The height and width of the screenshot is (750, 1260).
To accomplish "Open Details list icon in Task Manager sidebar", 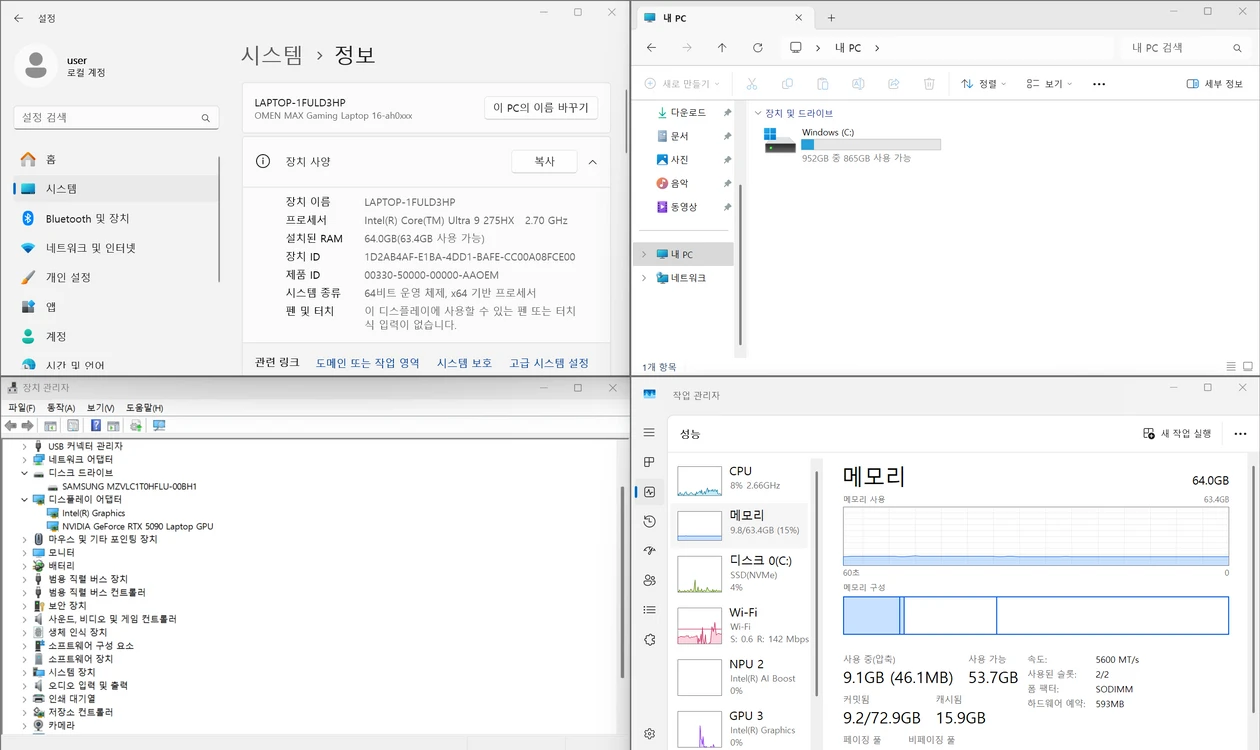I will (649, 610).
